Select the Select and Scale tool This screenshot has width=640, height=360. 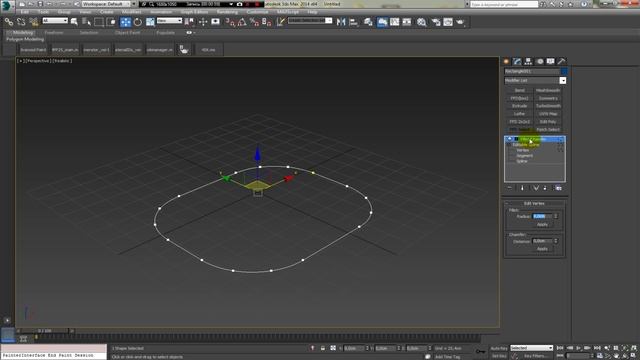(150, 22)
